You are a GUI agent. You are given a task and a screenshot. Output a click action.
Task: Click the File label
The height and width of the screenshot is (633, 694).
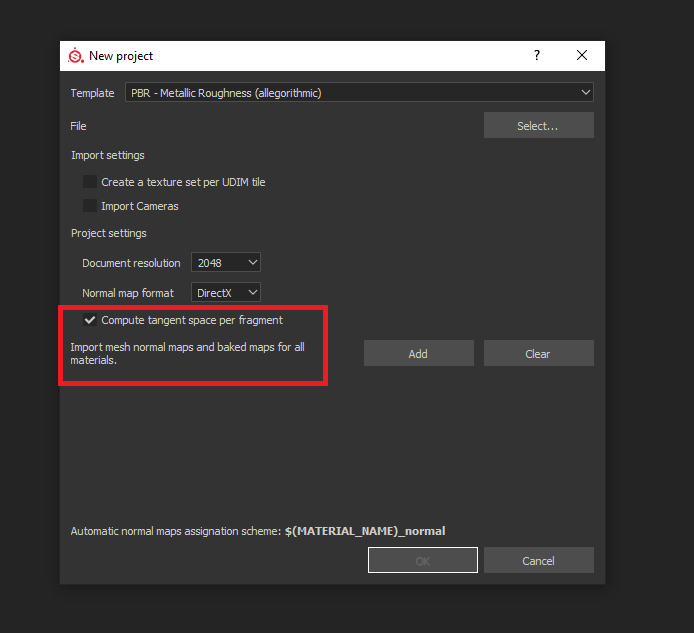click(78, 126)
